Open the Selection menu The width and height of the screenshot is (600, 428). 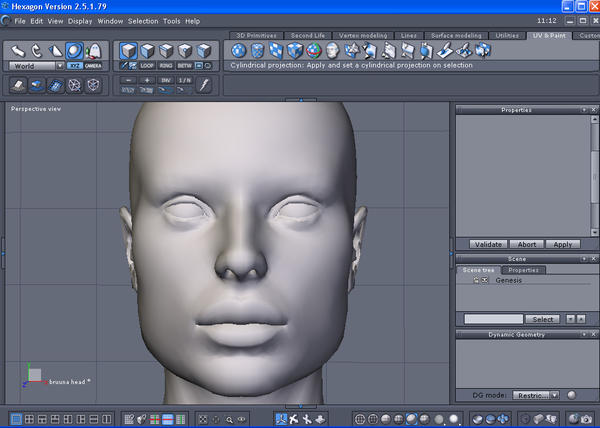pyautogui.click(x=143, y=20)
